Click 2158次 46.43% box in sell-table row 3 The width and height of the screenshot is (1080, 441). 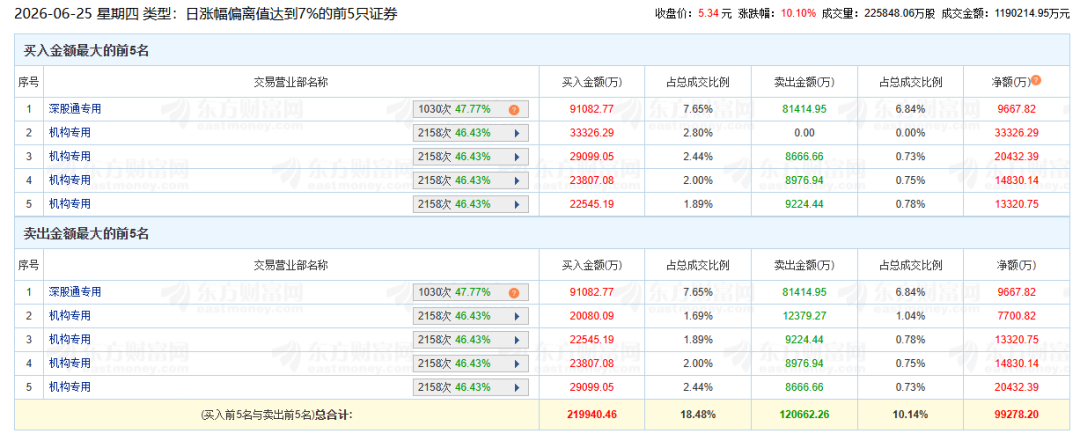(x=471, y=340)
